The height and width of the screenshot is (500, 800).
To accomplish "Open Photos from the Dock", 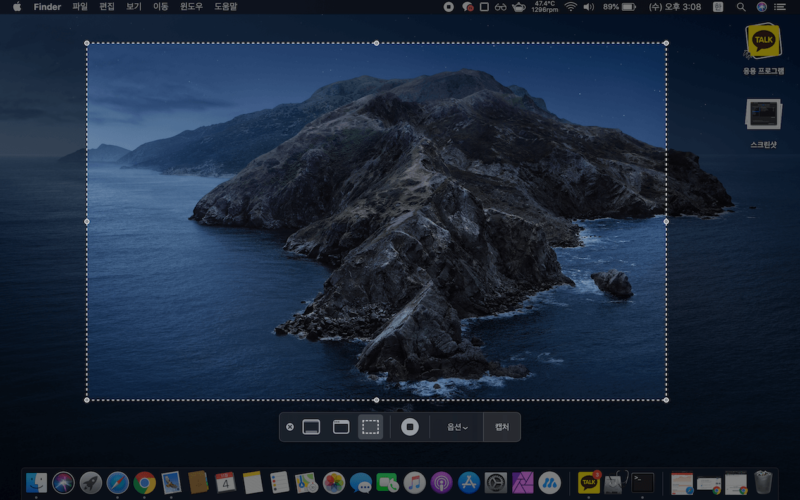I will tap(334, 483).
